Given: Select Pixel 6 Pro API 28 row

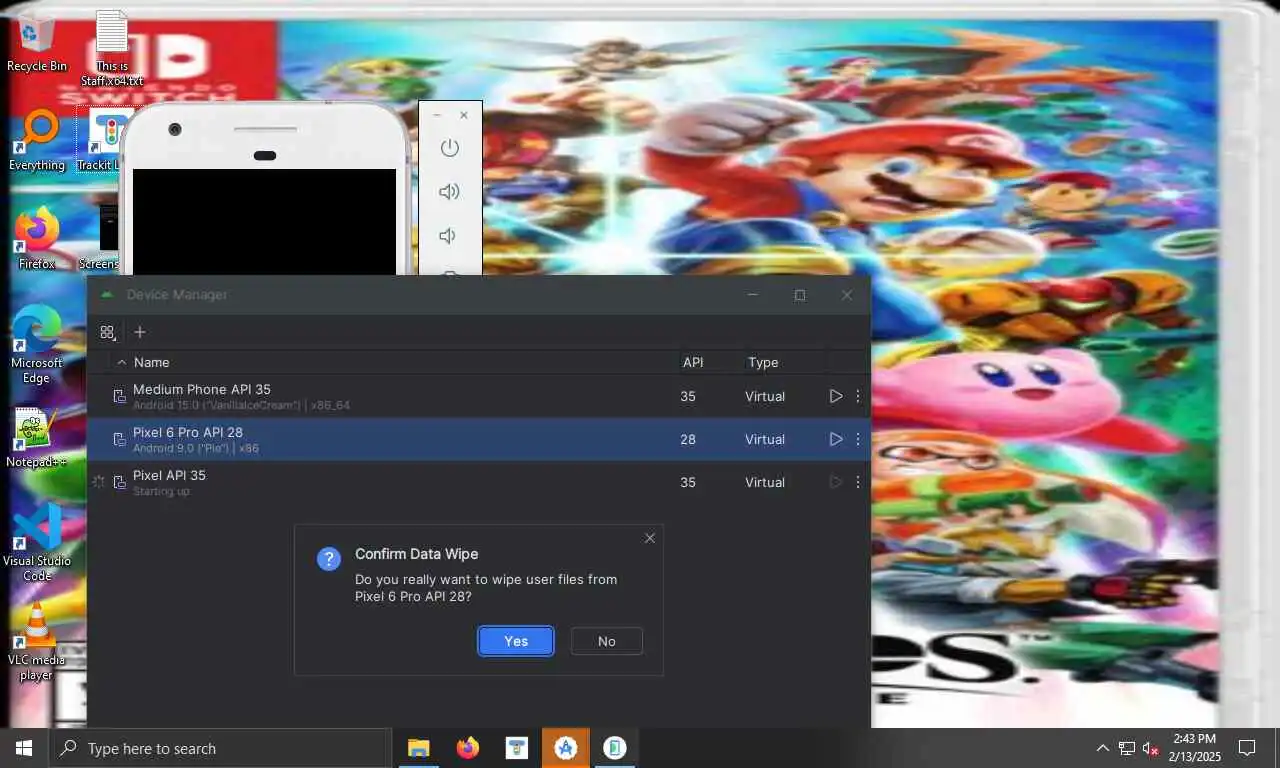Looking at the screenshot, I should tap(479, 439).
